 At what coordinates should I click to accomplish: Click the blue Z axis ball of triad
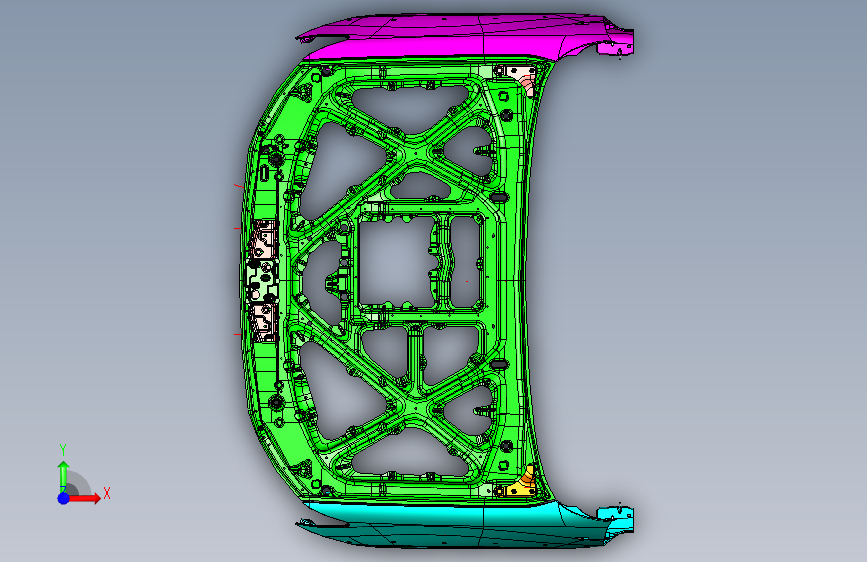pyautogui.click(x=64, y=498)
